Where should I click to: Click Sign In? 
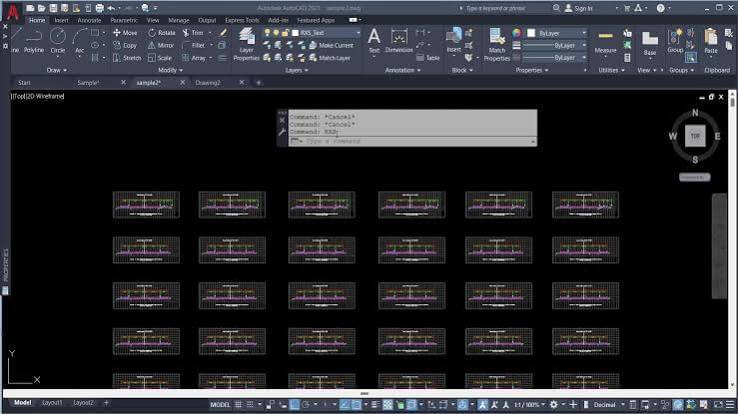click(578, 8)
